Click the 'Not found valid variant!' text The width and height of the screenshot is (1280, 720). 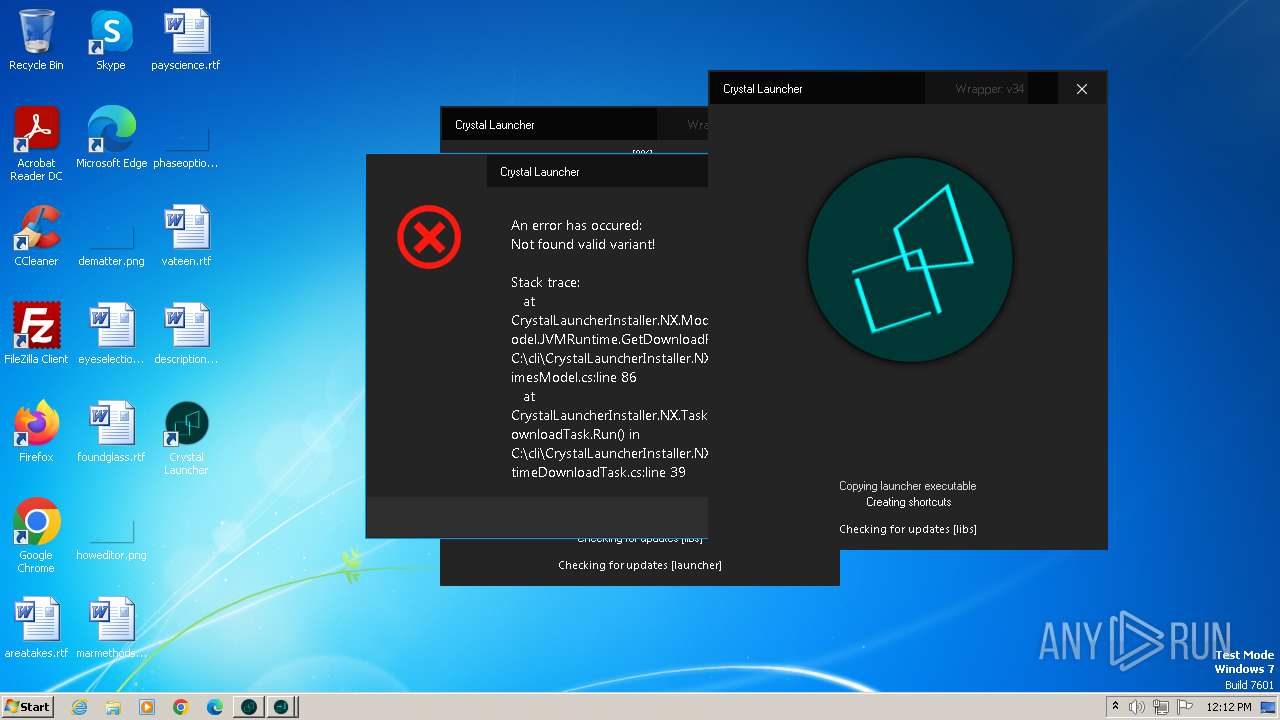click(583, 244)
